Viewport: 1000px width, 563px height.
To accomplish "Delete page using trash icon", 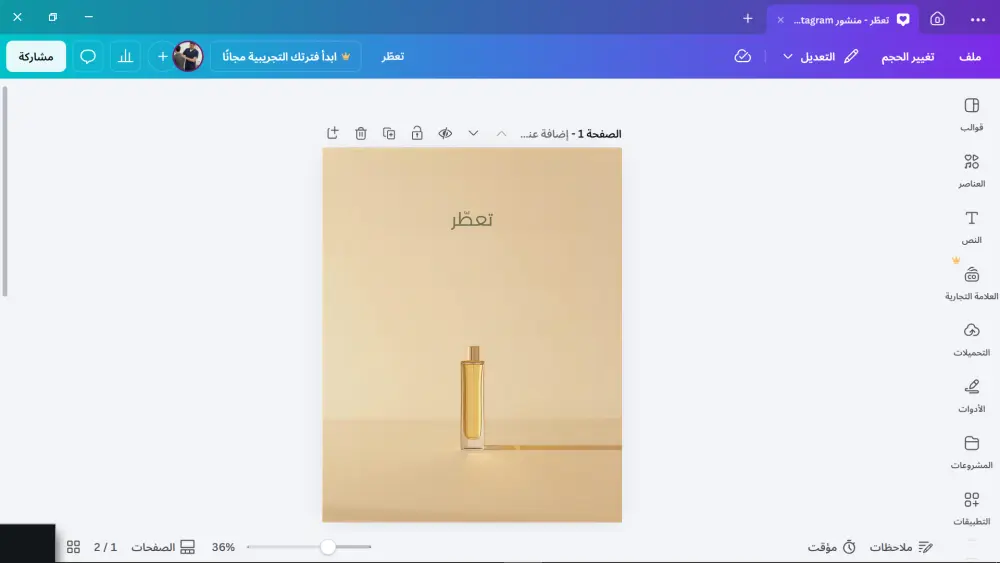I will point(361,133).
